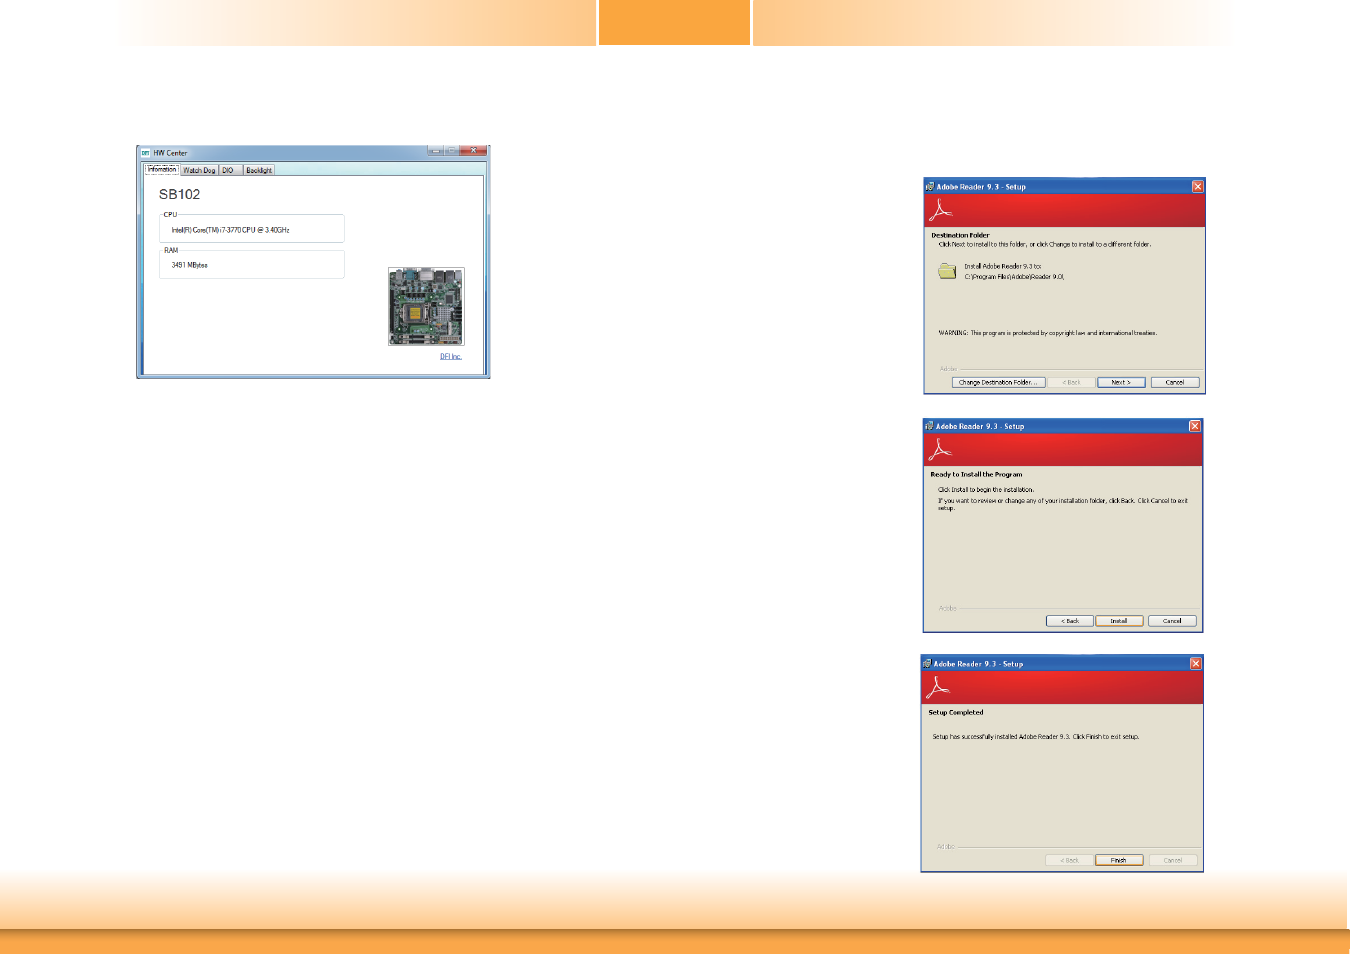Click the Adobe logo in Ready to Install dialog
Image resolution: width=1350 pixels, height=954 pixels.
point(939,450)
